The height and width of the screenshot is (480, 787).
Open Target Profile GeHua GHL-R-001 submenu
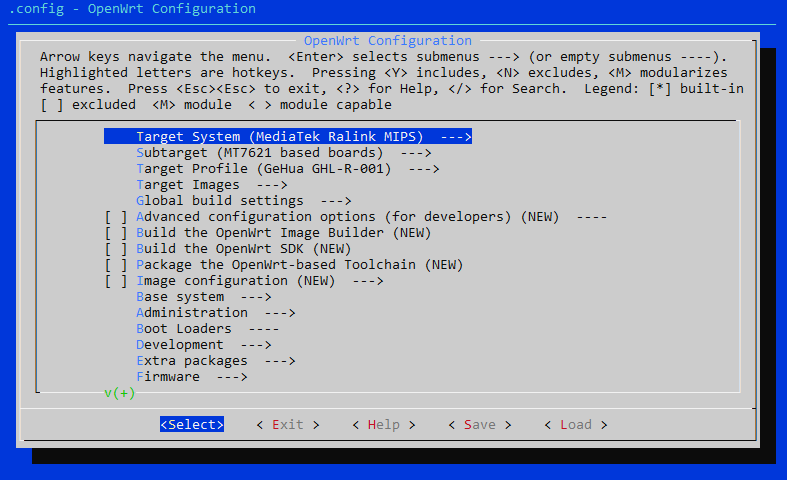[x=288, y=169]
